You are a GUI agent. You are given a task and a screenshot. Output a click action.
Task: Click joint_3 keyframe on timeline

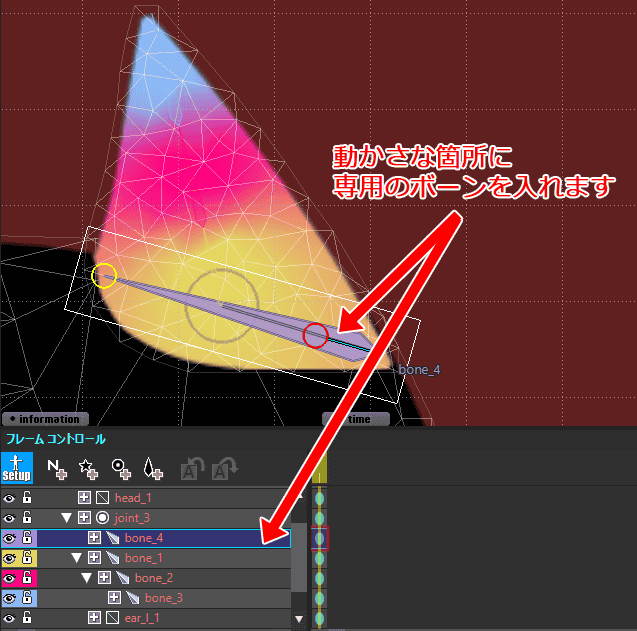point(320,518)
